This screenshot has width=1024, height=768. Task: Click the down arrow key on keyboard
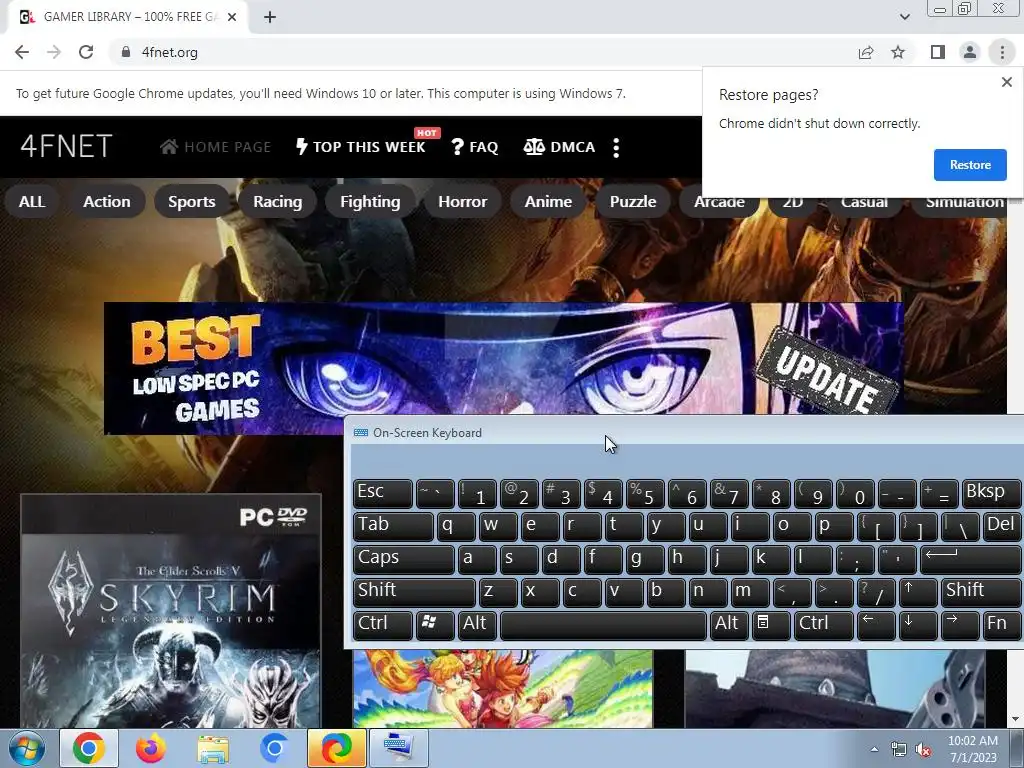[x=918, y=624]
